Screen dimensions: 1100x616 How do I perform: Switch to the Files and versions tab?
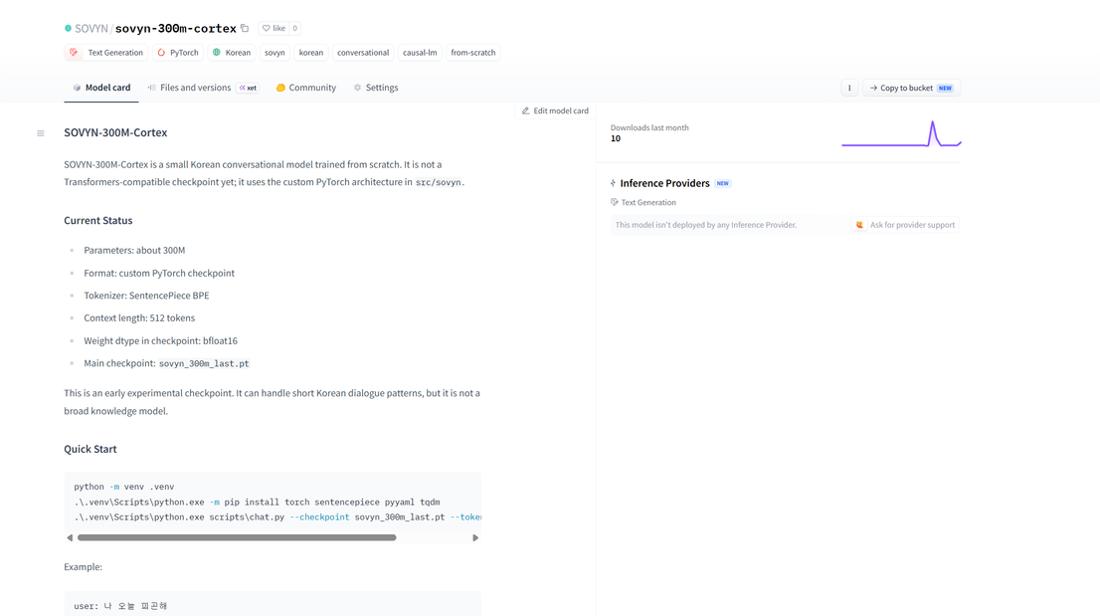[203, 88]
